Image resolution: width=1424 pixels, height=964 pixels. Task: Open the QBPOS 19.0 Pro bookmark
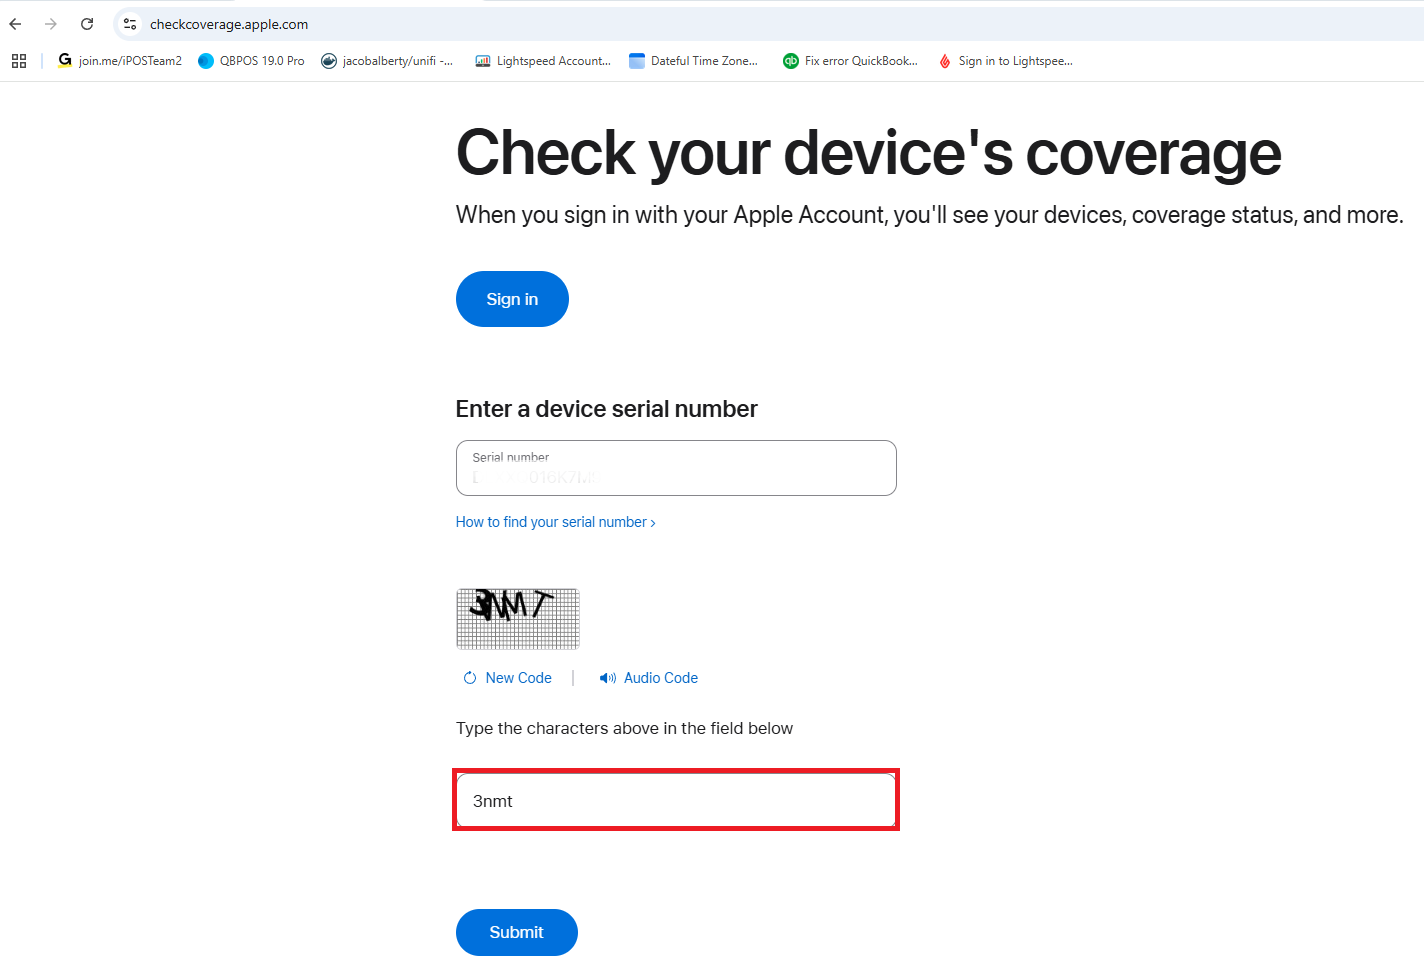pos(251,61)
